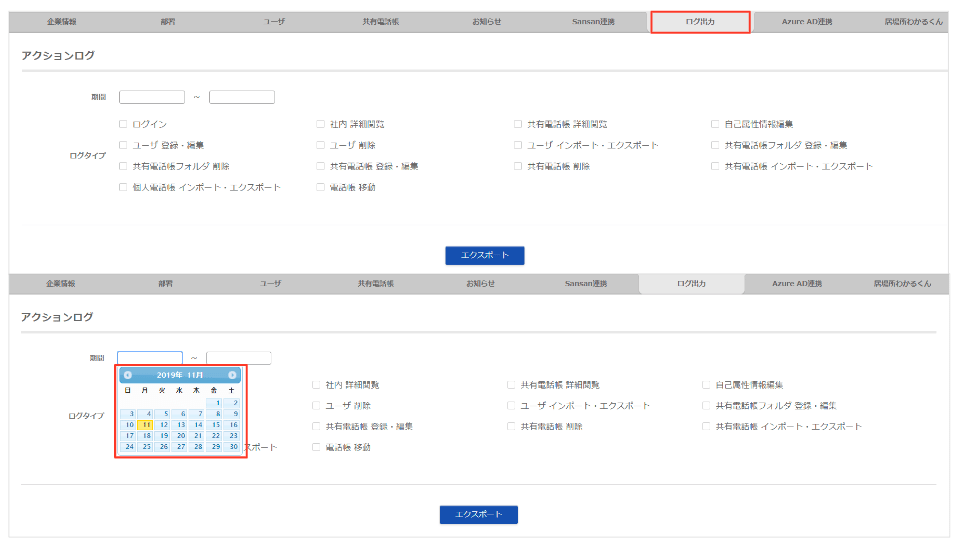Check the ログイン log type checkbox

point(123,124)
